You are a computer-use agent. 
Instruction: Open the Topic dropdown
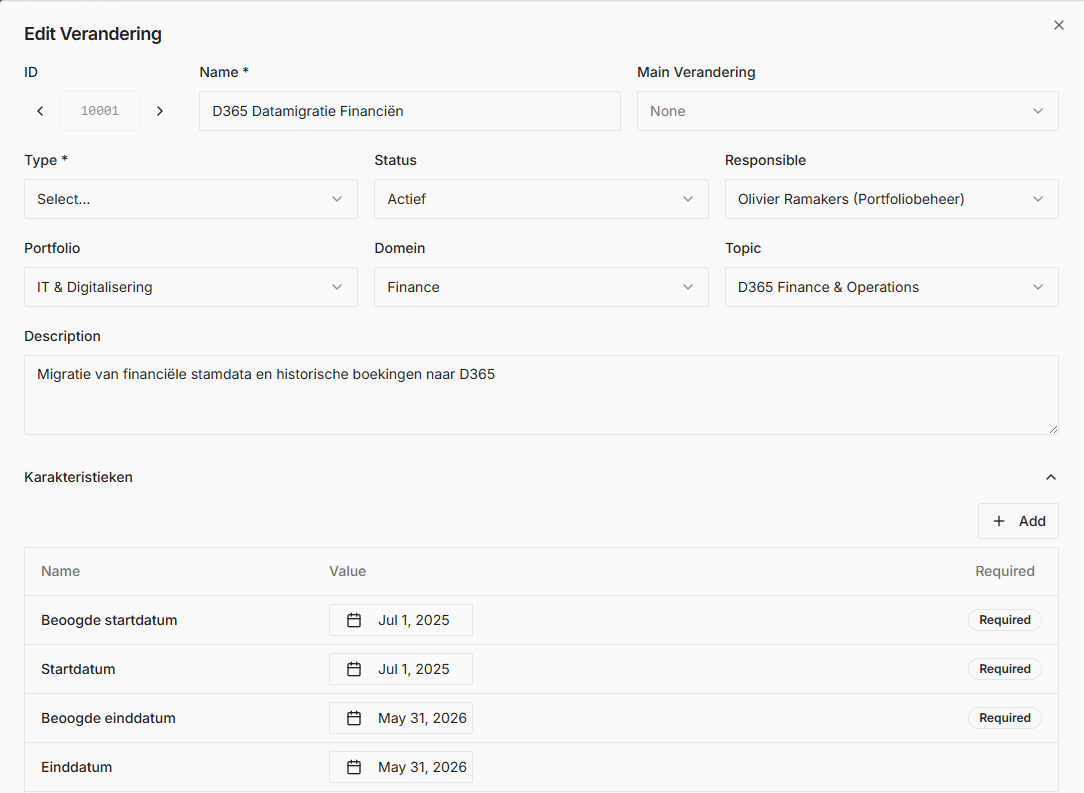tap(890, 287)
